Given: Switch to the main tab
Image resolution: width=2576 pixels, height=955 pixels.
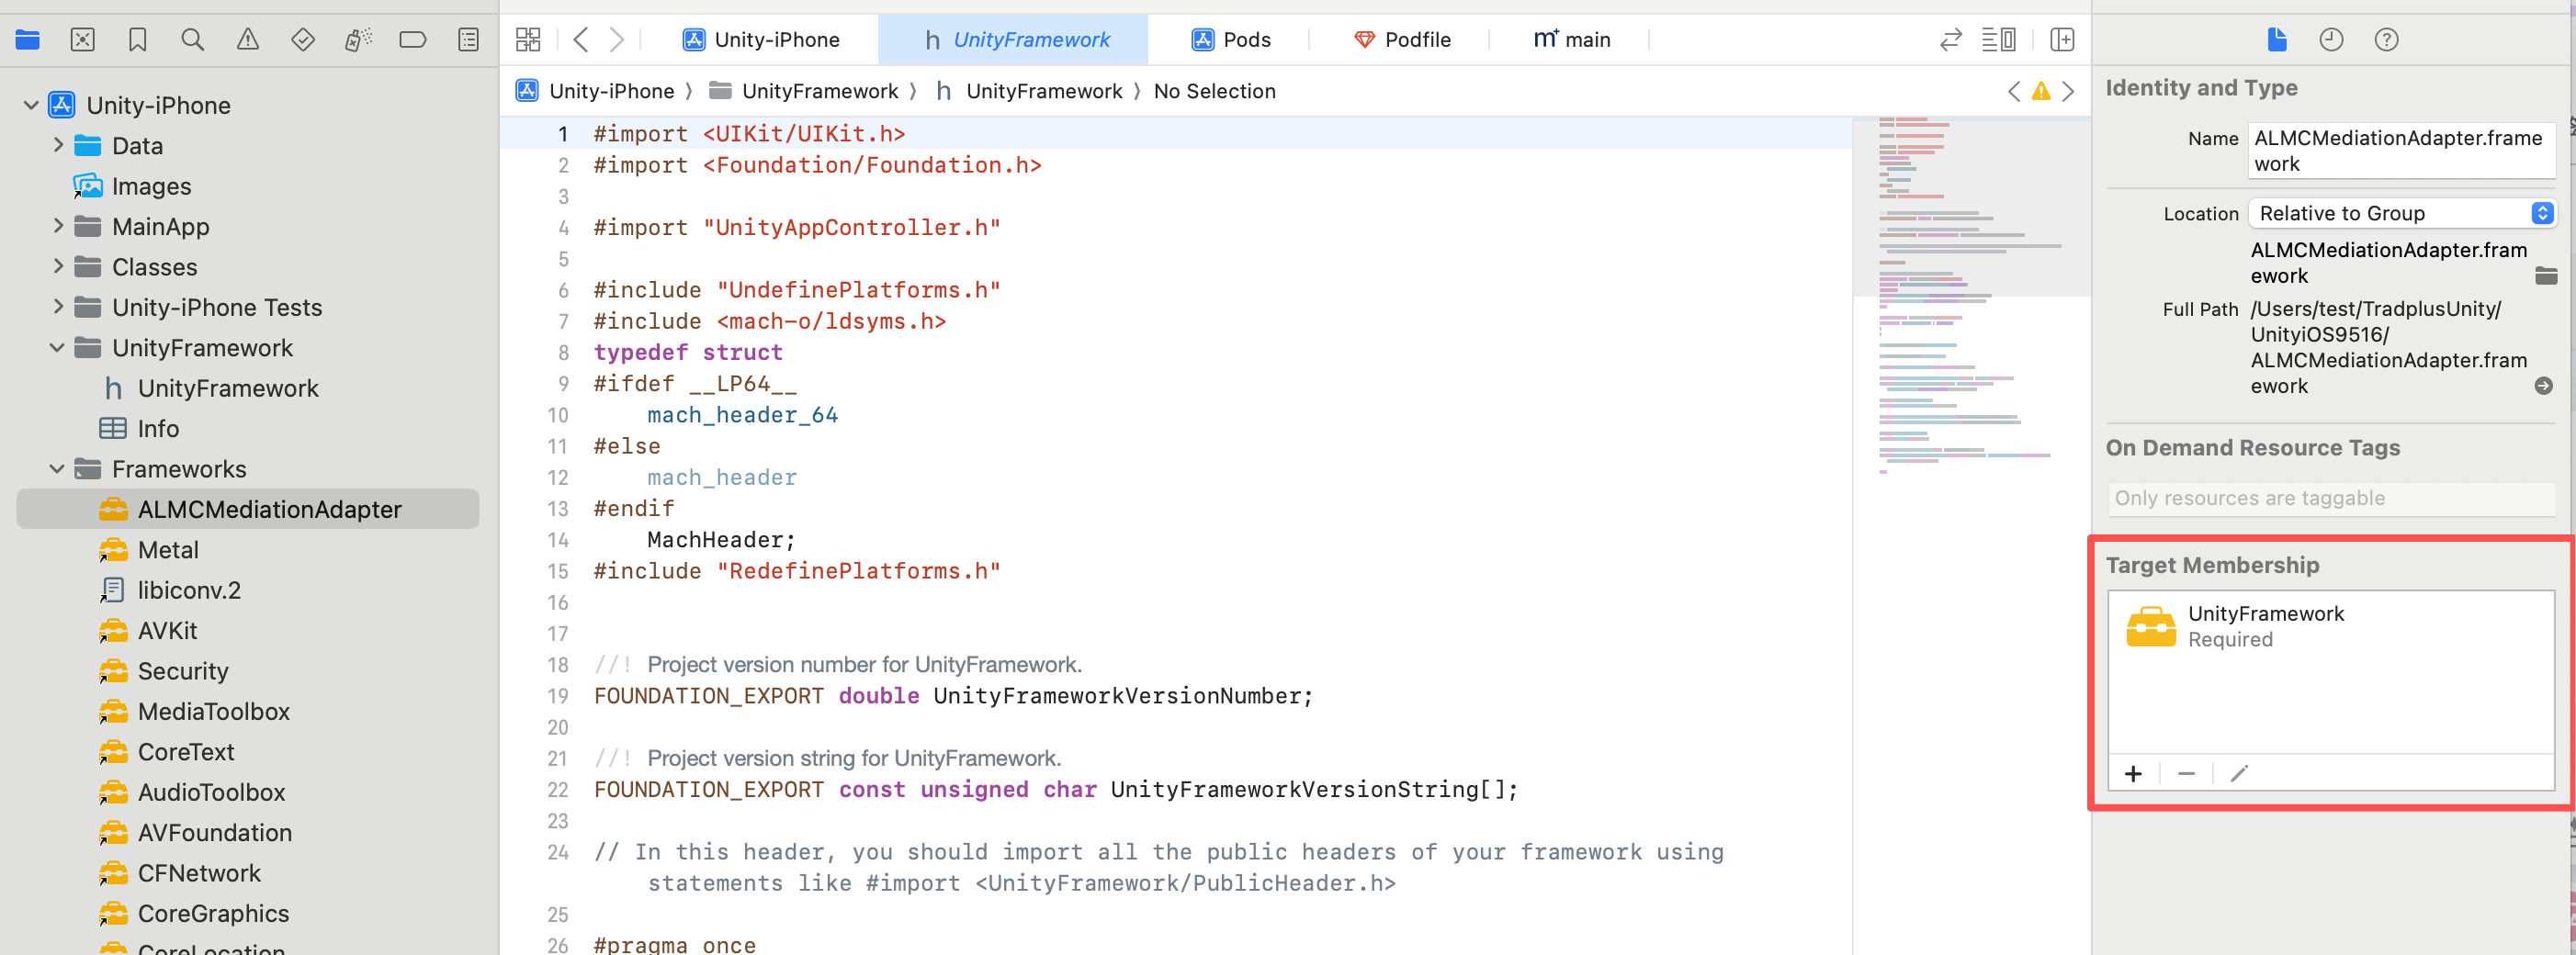Looking at the screenshot, I should point(1572,40).
